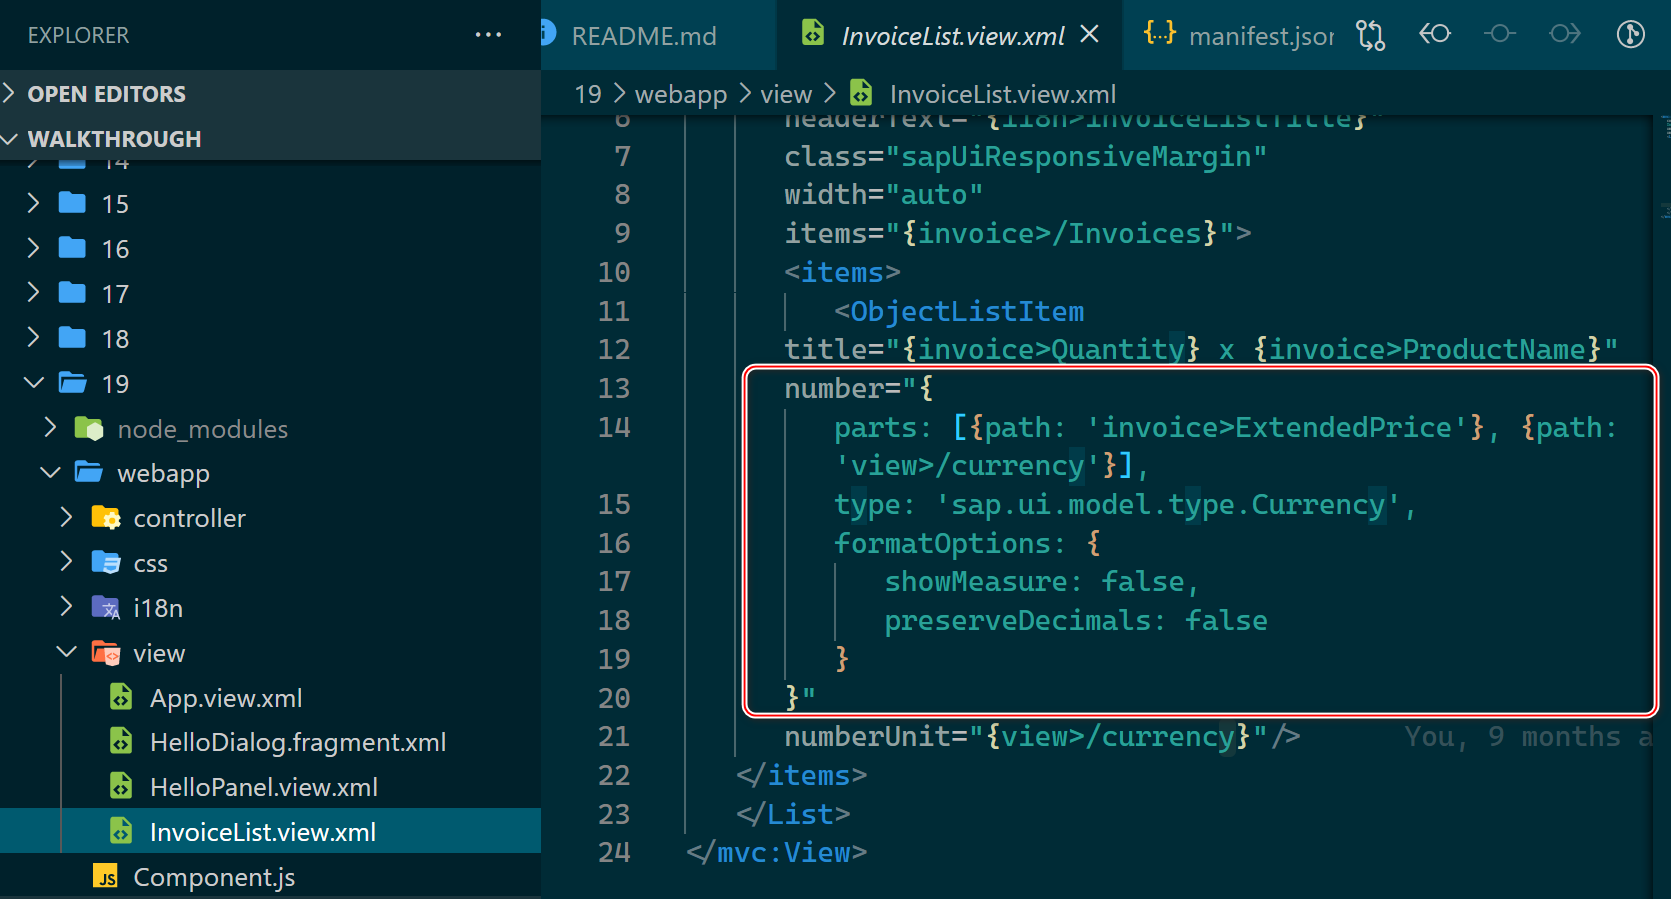Click breadcrumb segment 19
1671x899 pixels.
pyautogui.click(x=588, y=94)
